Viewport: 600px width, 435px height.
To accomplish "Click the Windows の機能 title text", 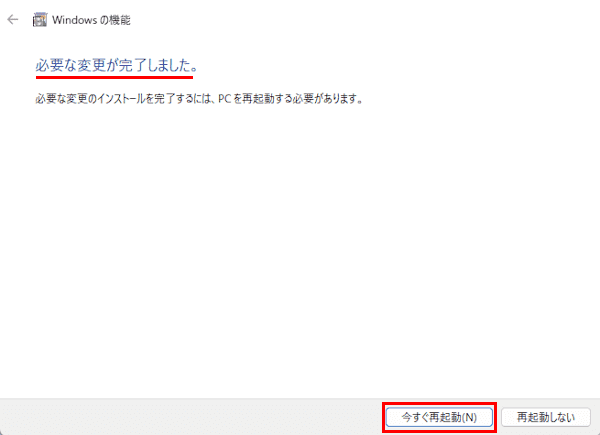I will point(91,20).
